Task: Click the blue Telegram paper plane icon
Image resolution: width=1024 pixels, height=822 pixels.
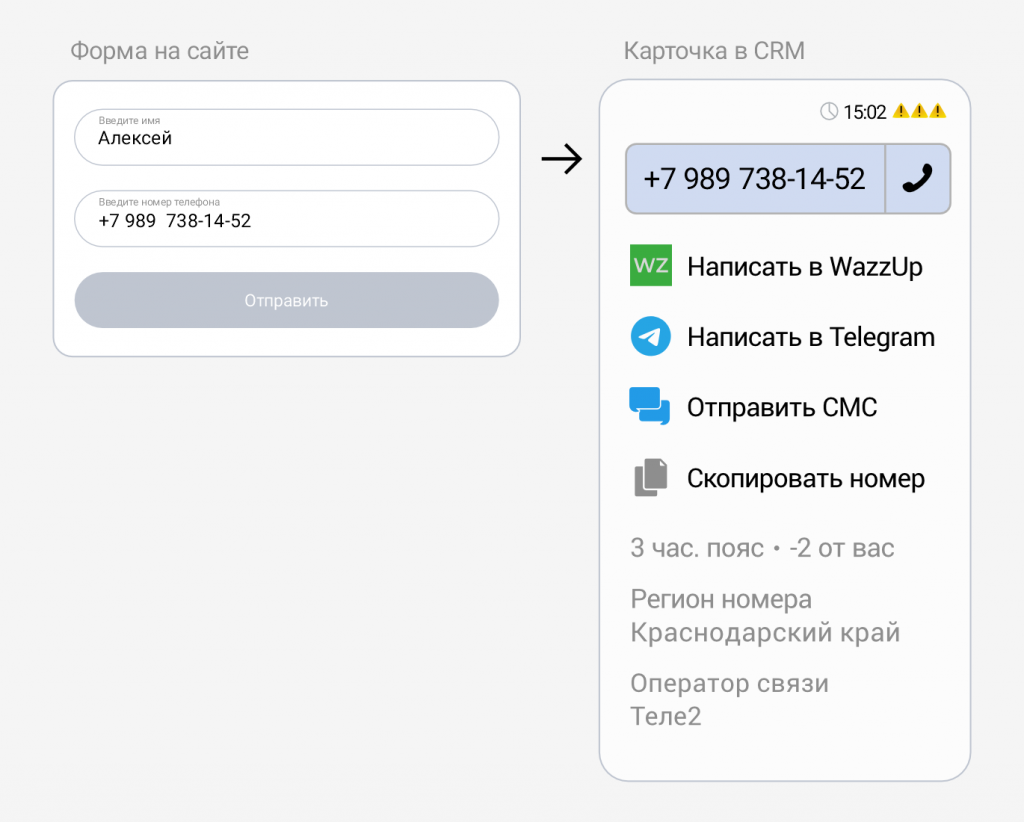Action: pyautogui.click(x=650, y=337)
